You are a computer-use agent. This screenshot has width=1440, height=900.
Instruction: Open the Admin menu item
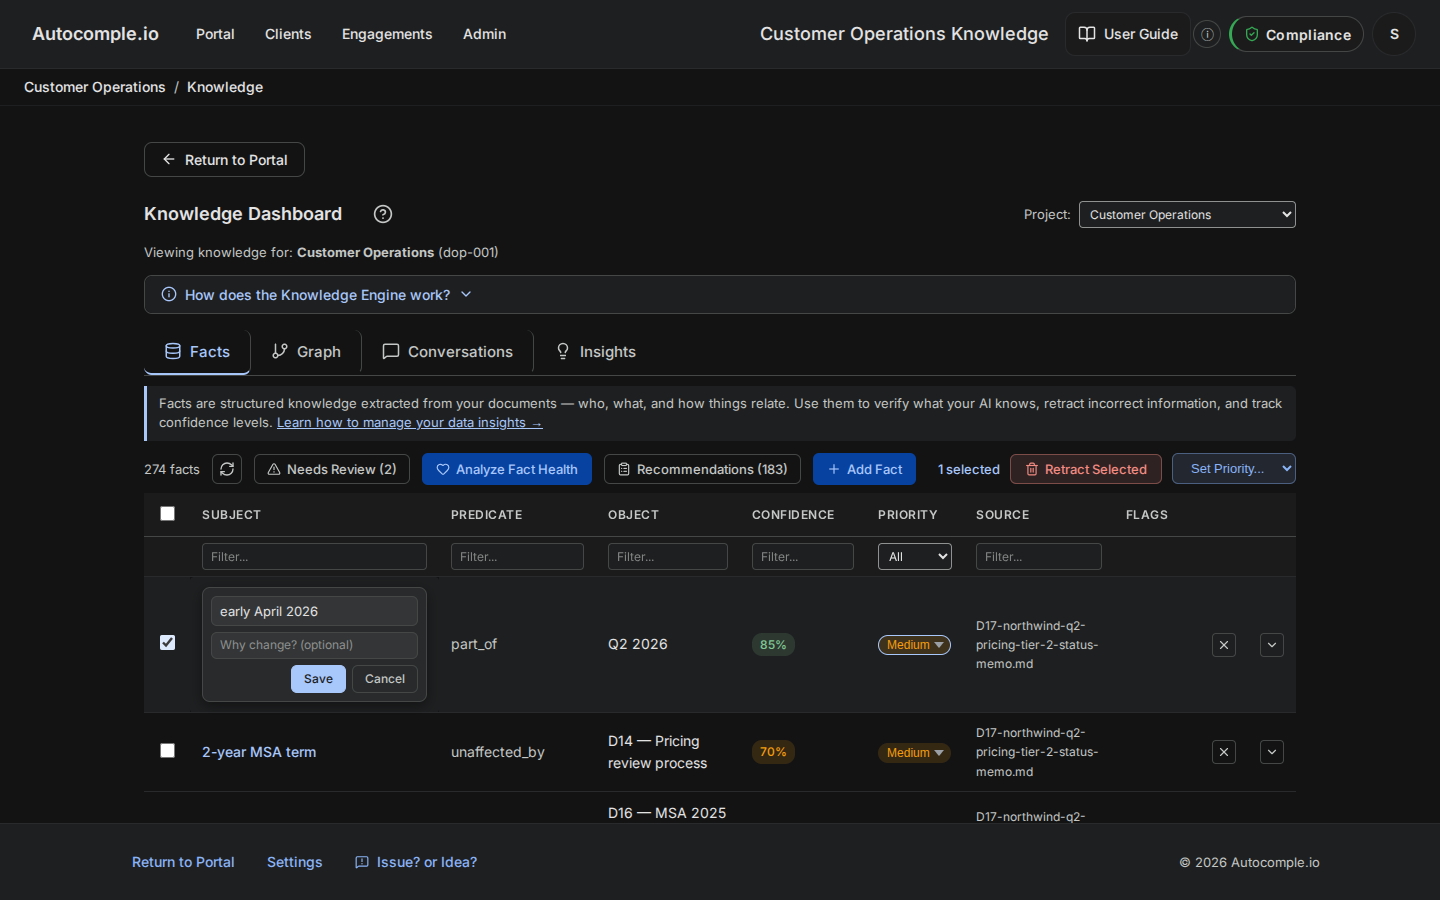click(484, 34)
